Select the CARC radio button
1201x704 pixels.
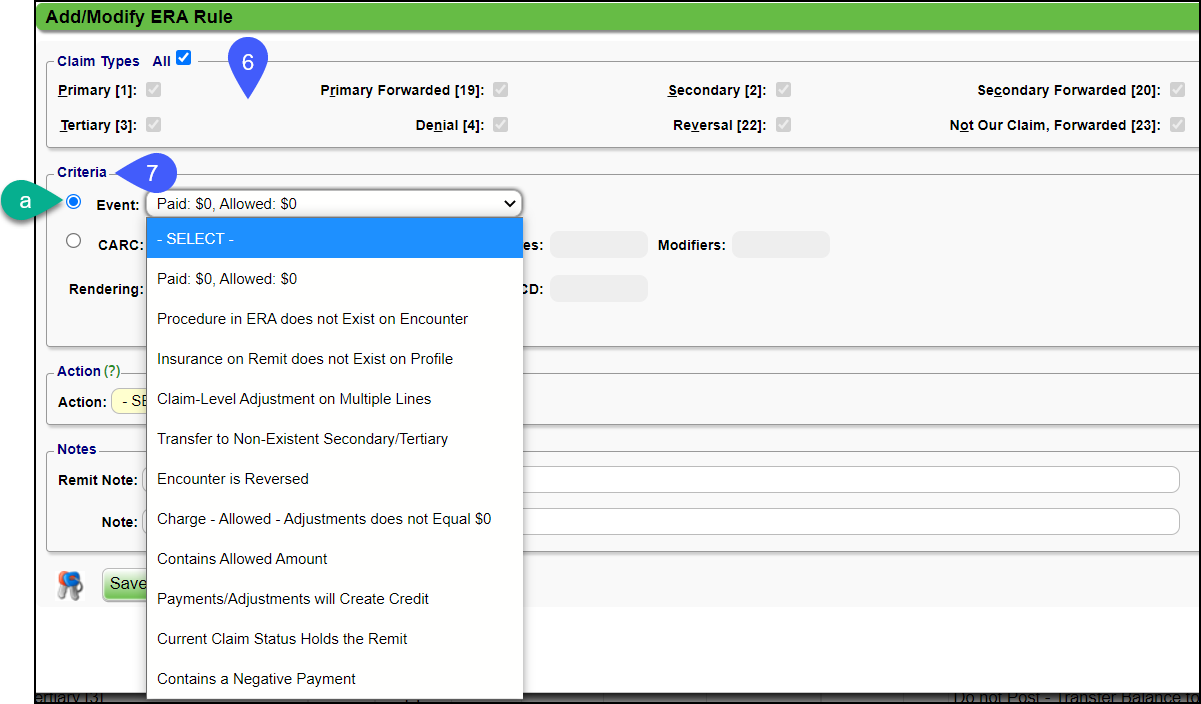click(73, 240)
